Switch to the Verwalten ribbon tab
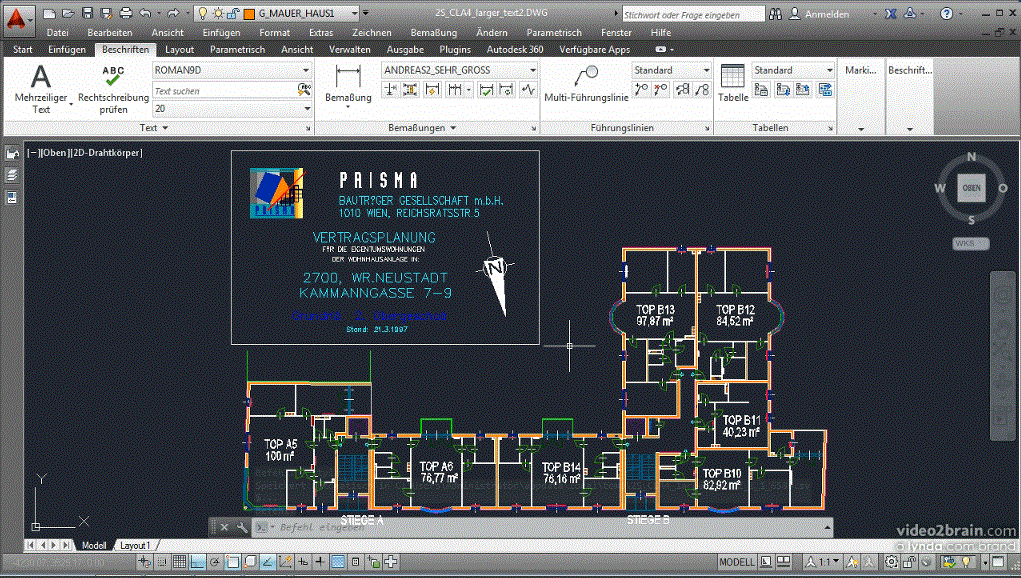 [350, 49]
